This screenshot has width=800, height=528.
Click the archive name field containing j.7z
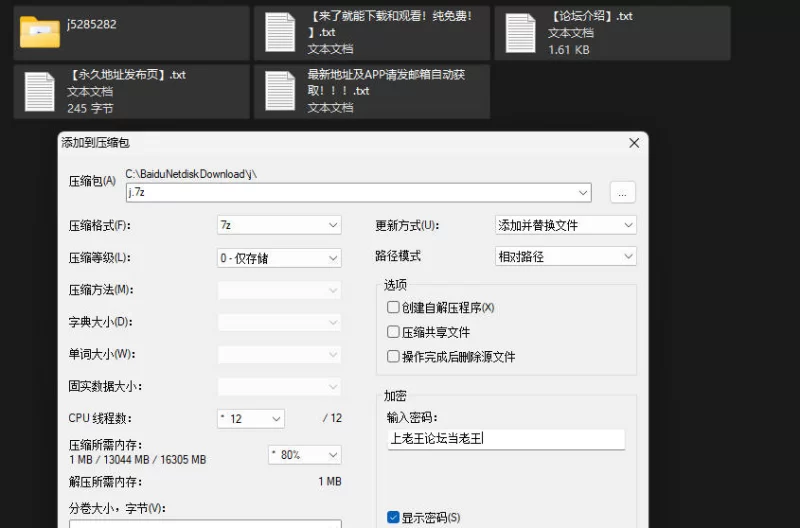(359, 192)
